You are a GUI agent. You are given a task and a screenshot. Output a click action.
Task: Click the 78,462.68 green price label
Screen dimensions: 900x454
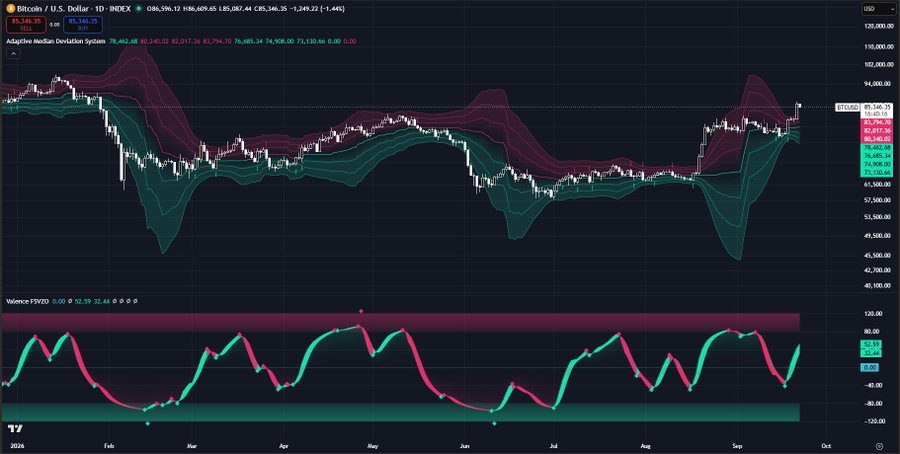877,148
